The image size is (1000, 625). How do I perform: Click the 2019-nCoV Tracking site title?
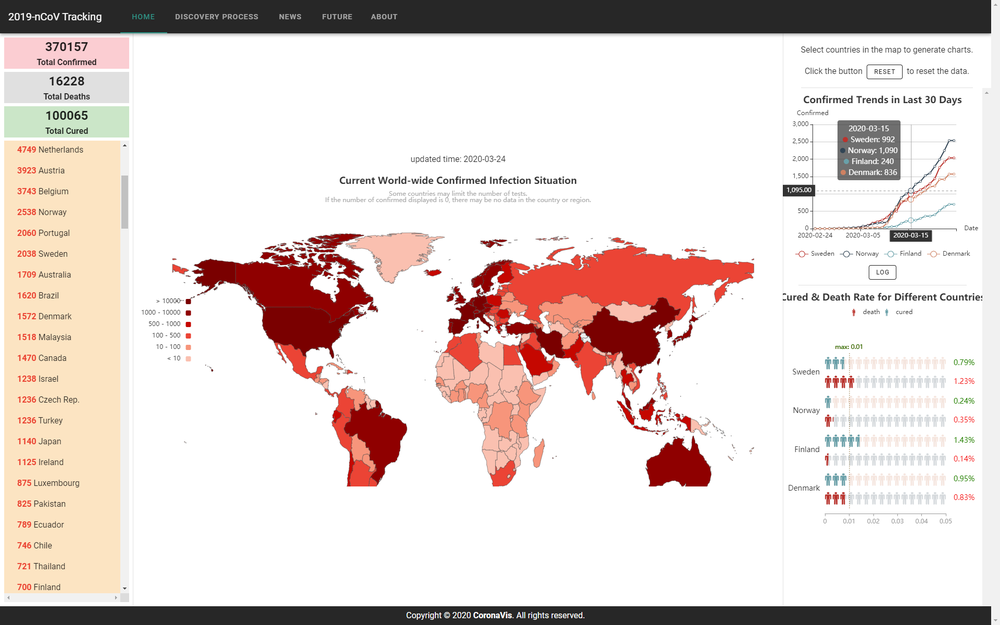pos(55,17)
